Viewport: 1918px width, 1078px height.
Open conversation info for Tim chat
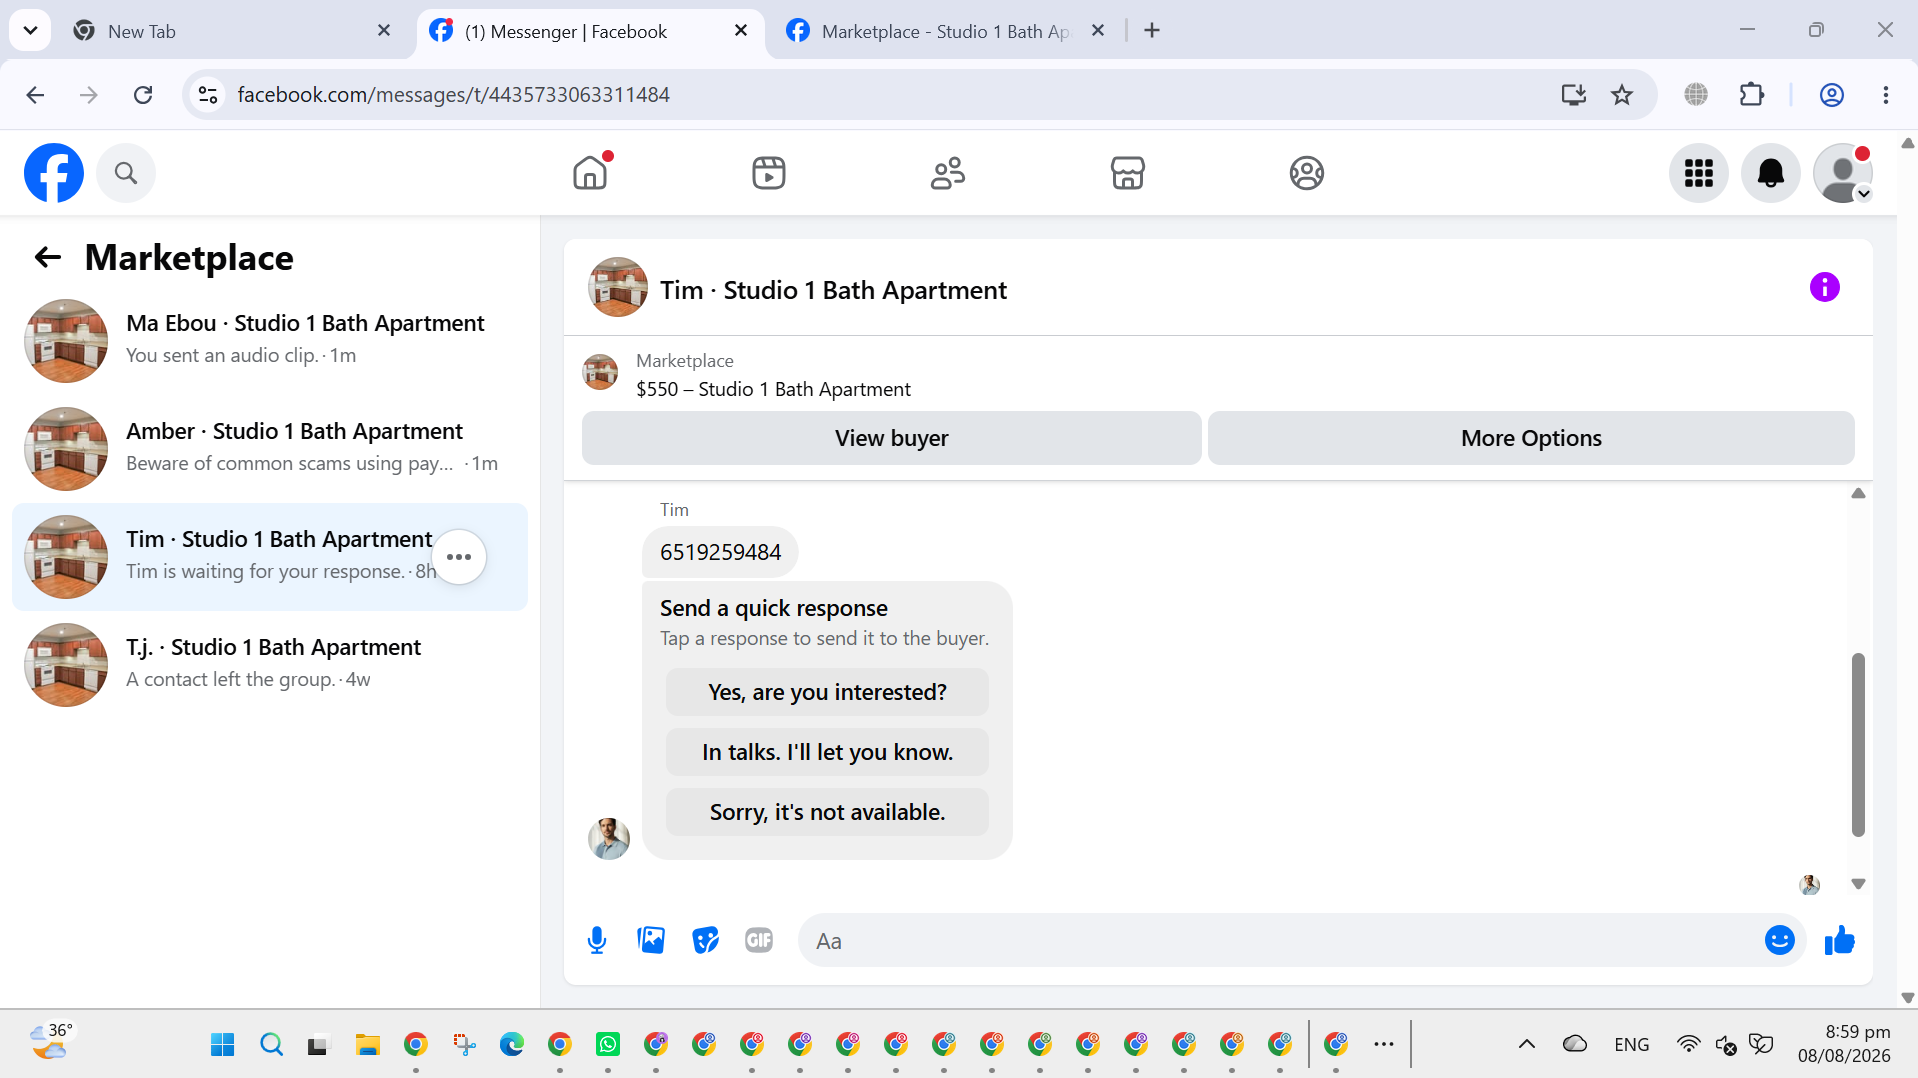(1825, 288)
